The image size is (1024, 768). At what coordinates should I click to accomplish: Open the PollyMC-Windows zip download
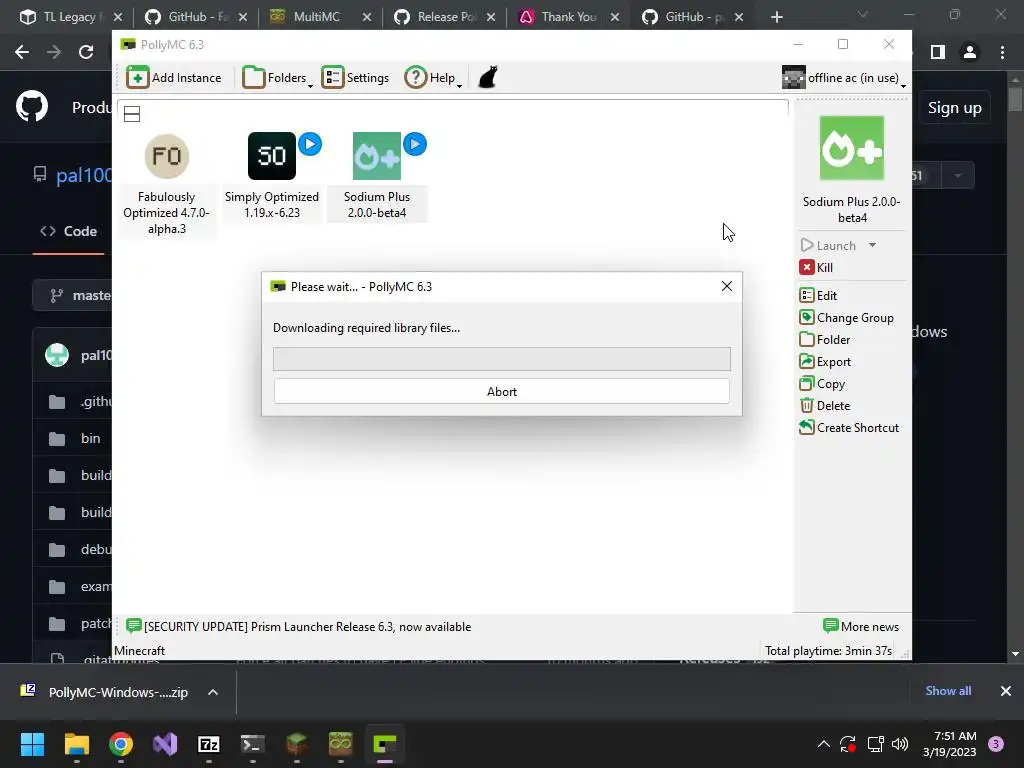108,692
